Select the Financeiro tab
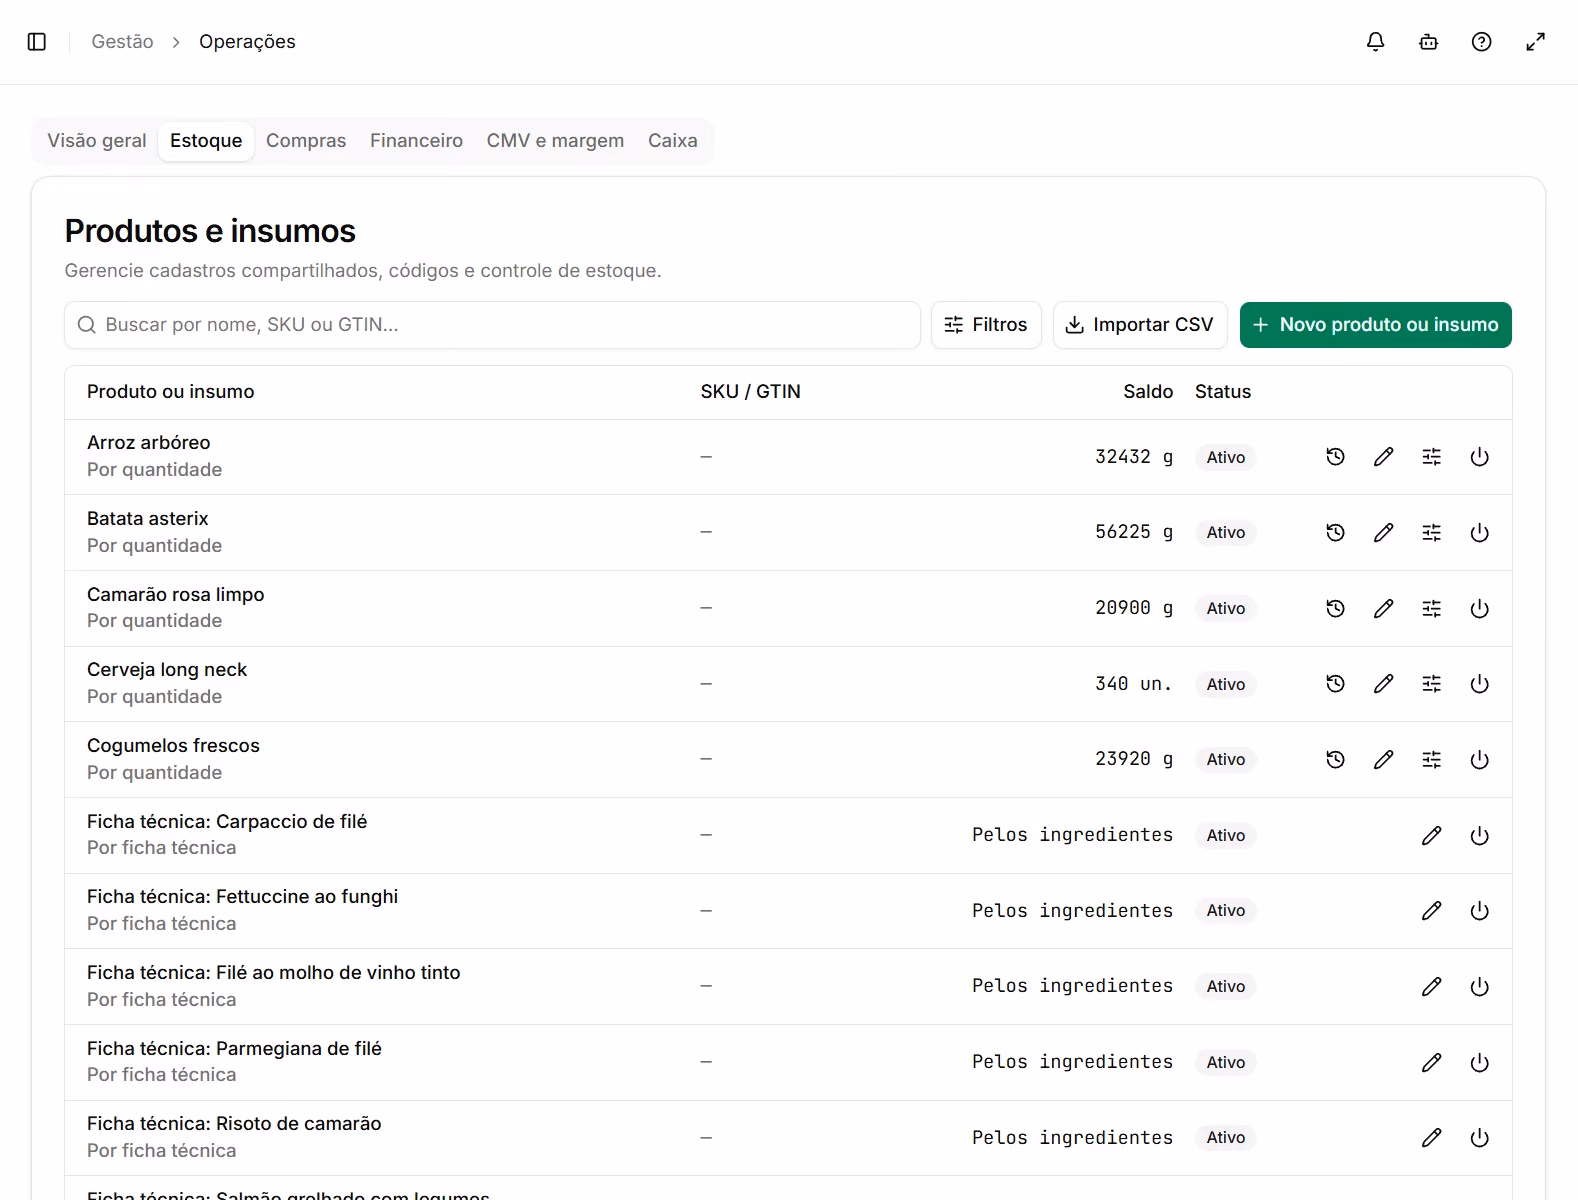The height and width of the screenshot is (1200, 1578). 416,141
